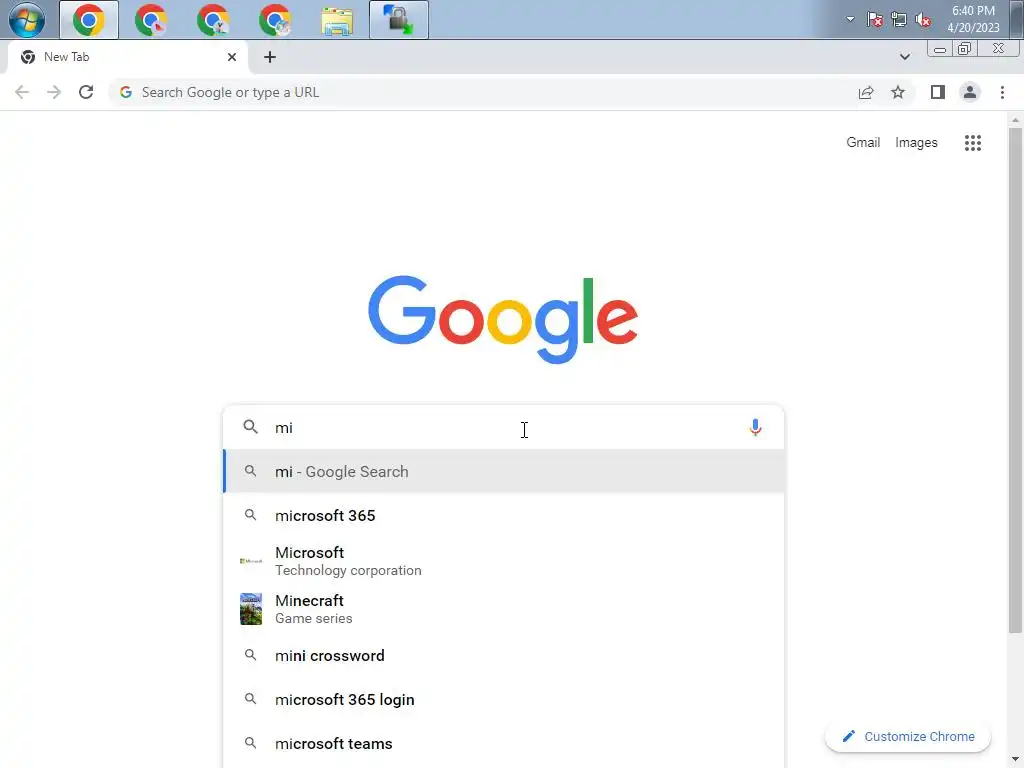This screenshot has height=768, width=1024.
Task: Click the taskbar clock showing 6:40 PM
Action: click(973, 19)
